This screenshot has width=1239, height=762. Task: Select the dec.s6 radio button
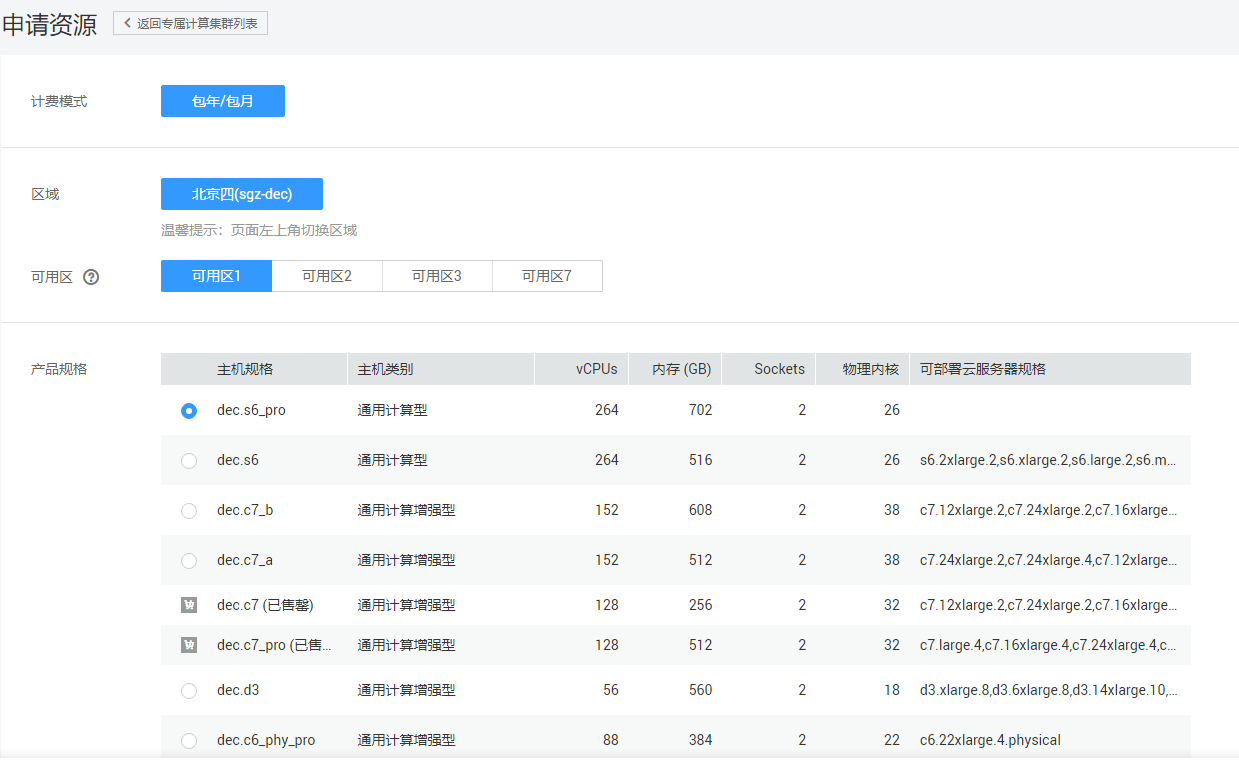(189, 461)
